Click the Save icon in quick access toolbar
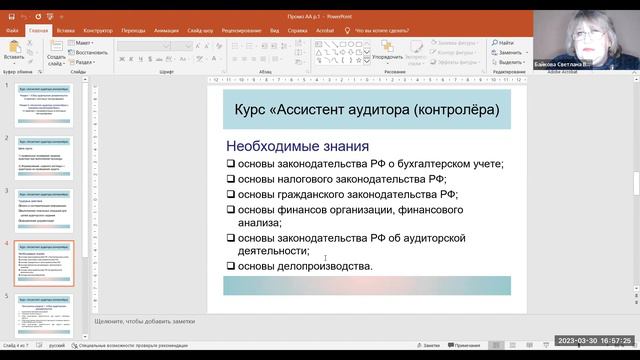Image resolution: width=640 pixels, height=360 pixels. [11, 17]
